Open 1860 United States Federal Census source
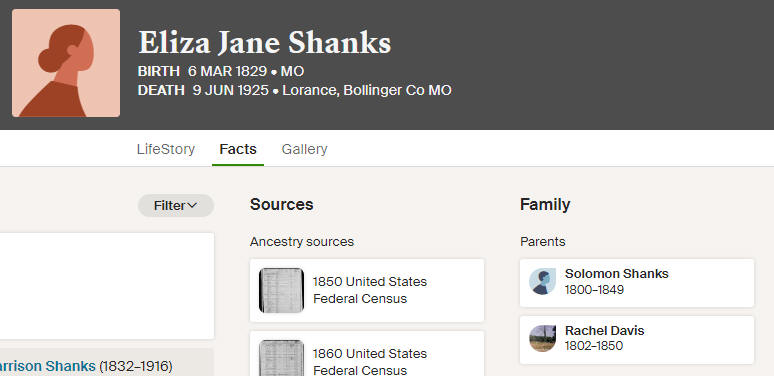The height and width of the screenshot is (376, 774). tap(367, 354)
